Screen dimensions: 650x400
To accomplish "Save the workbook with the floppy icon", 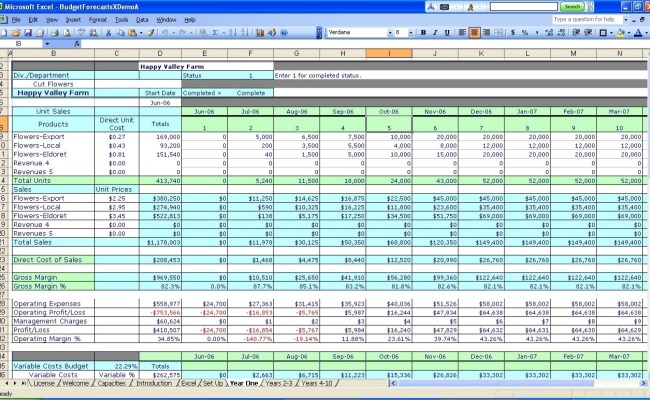I will 28,32.
